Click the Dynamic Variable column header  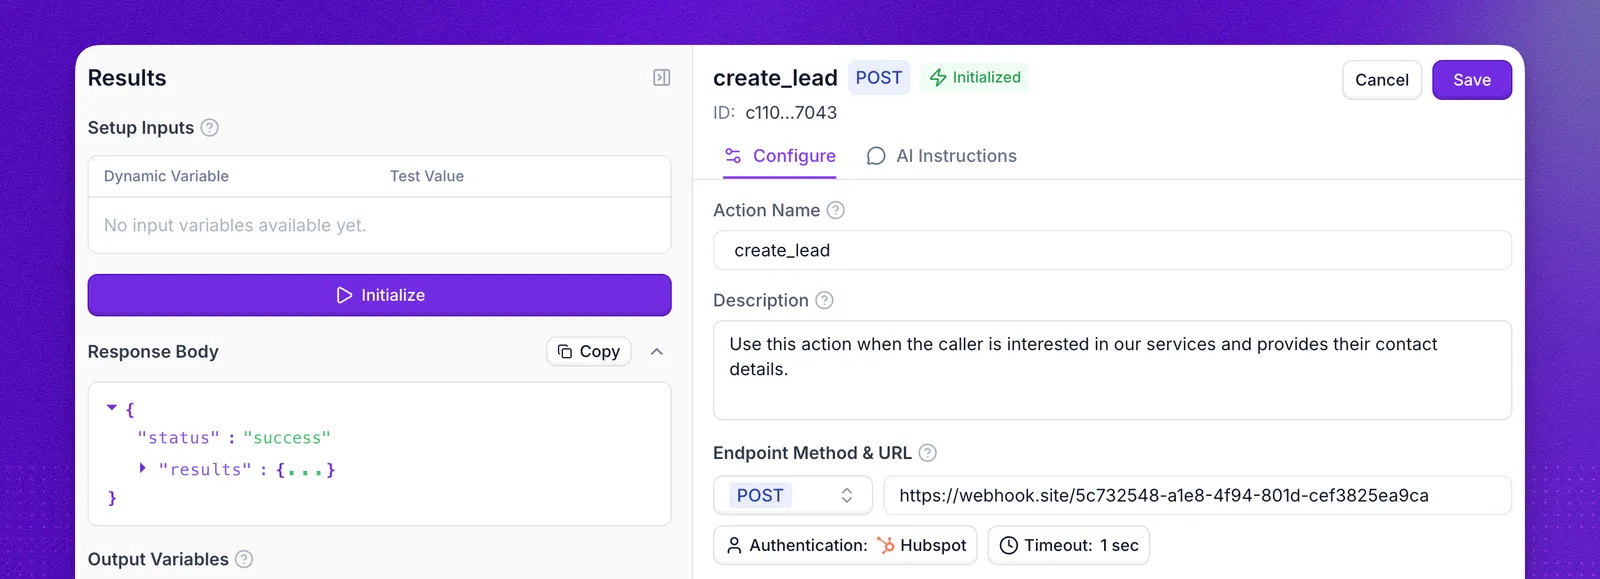(166, 176)
